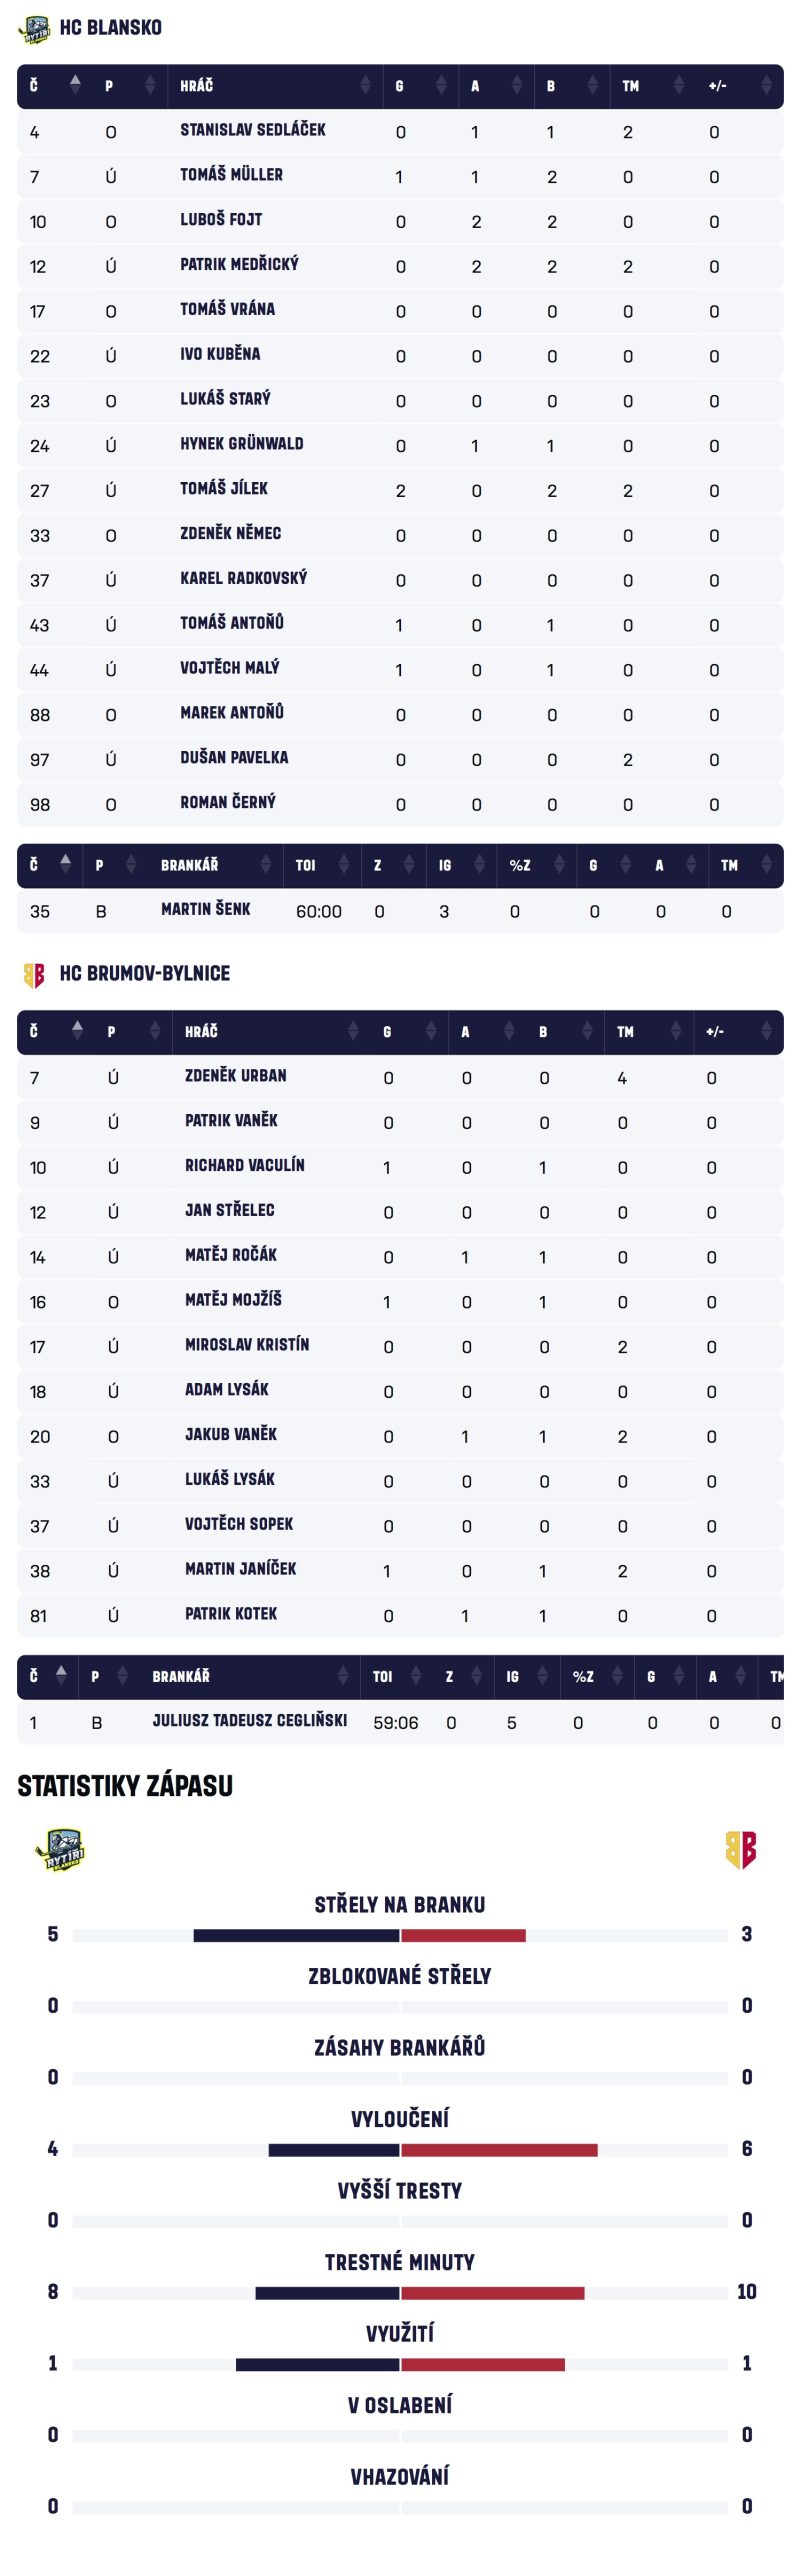Image resolution: width=801 pixels, height=2560 pixels.
Task: Sort Blansko table by +/- column
Action: (x=766, y=86)
